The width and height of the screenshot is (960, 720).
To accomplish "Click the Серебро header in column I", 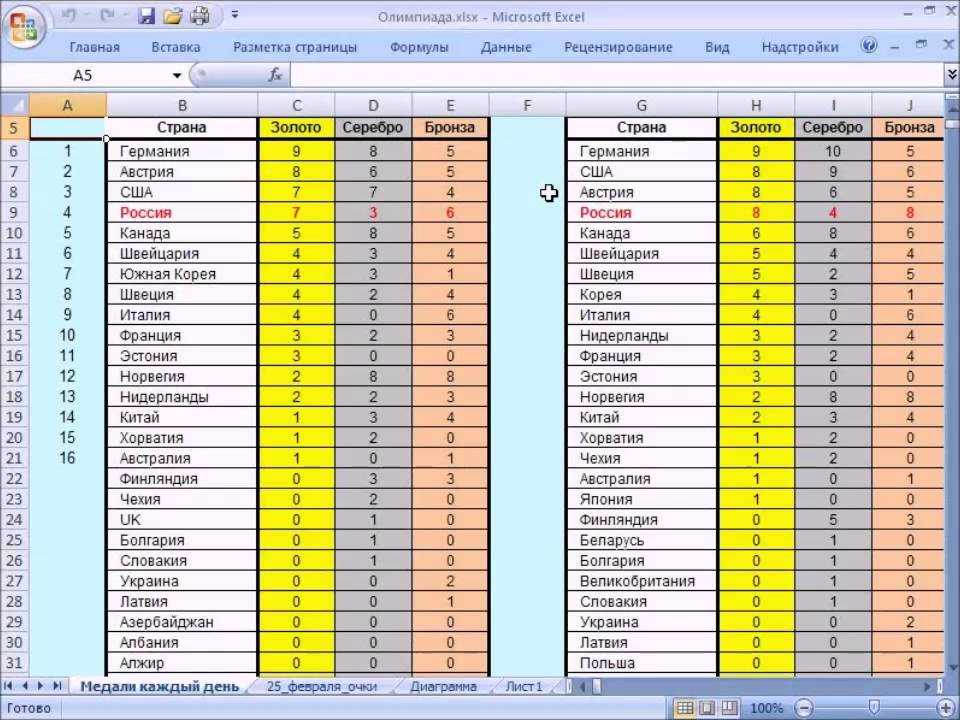I will pos(833,127).
